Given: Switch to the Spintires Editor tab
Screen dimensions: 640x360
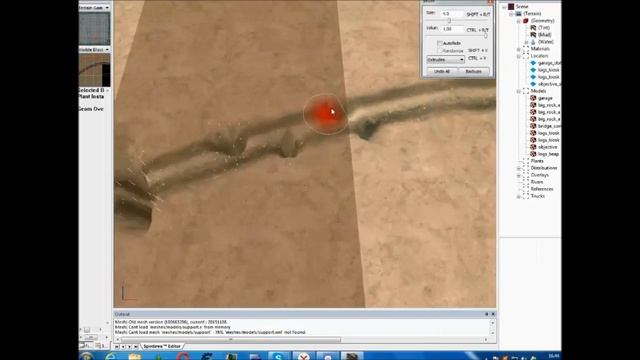Looking at the screenshot, I should (162, 346).
